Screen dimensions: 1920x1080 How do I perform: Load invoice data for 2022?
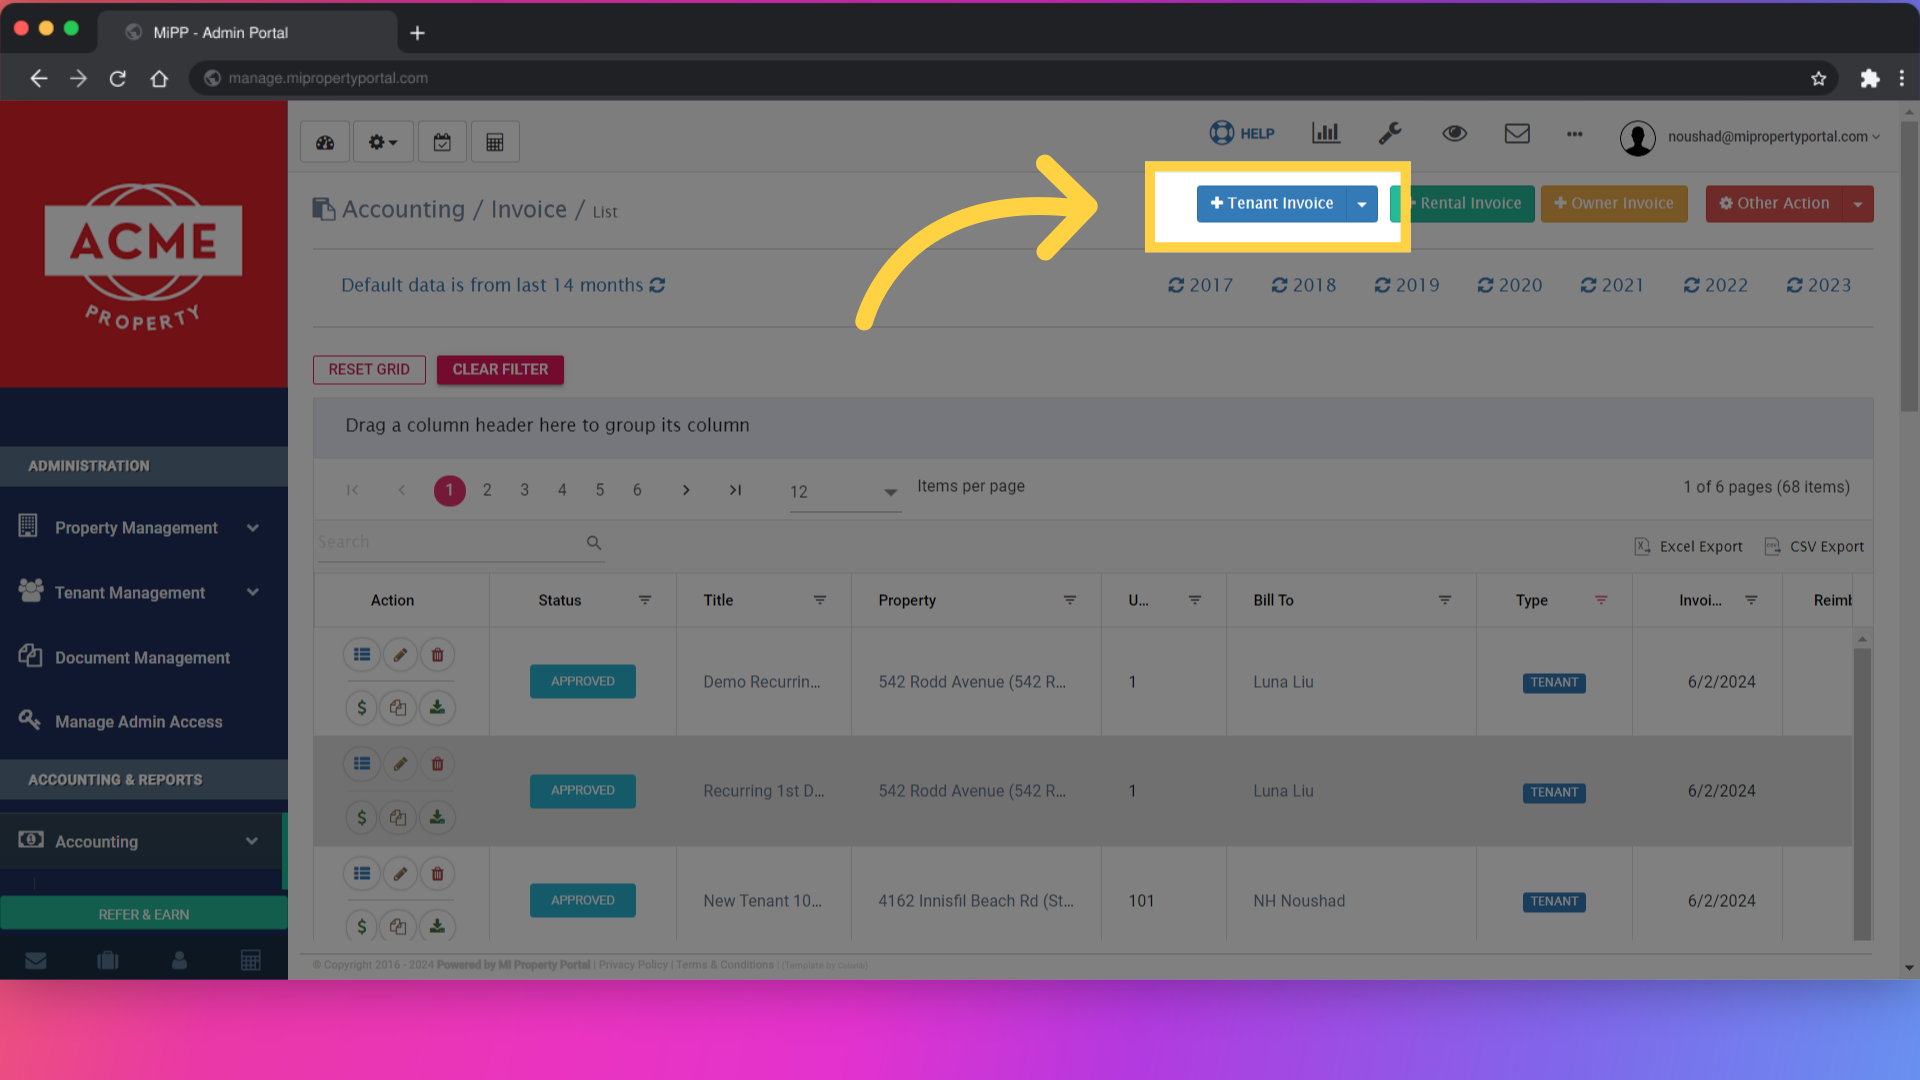click(x=1716, y=286)
